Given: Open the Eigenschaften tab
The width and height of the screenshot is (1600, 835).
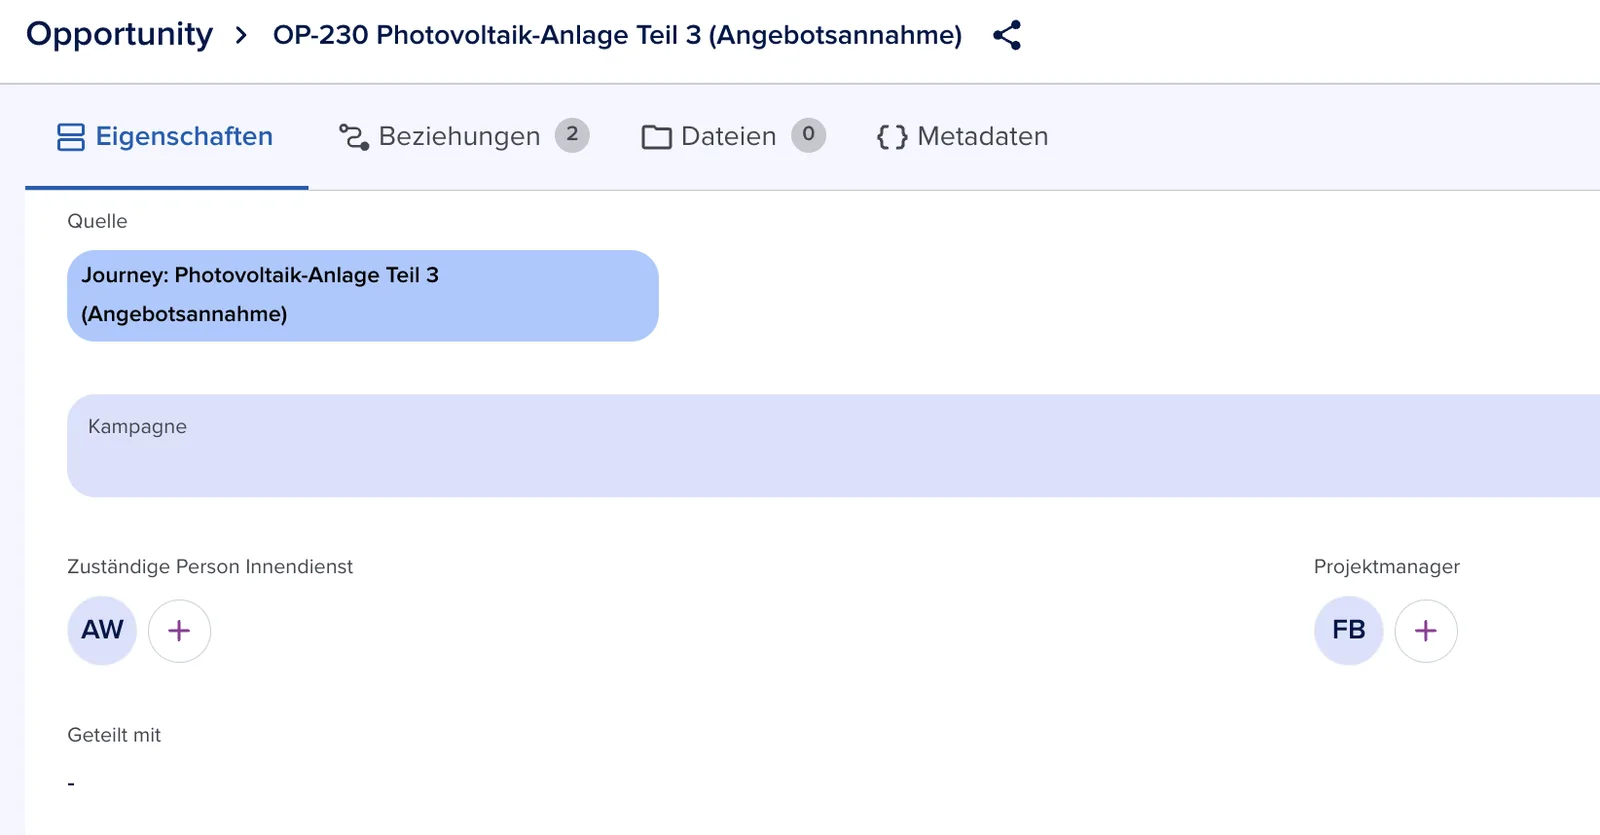Looking at the screenshot, I should click(x=166, y=137).
